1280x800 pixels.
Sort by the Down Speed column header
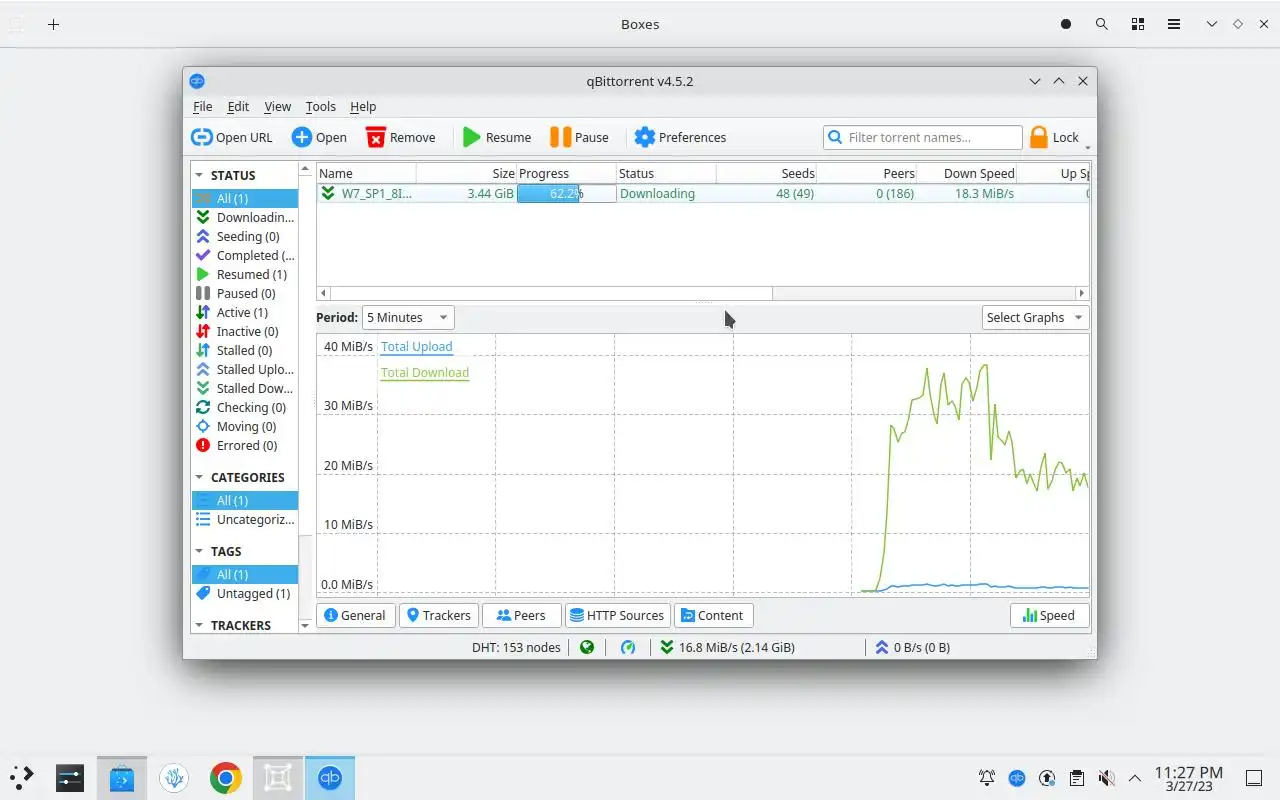click(x=967, y=173)
